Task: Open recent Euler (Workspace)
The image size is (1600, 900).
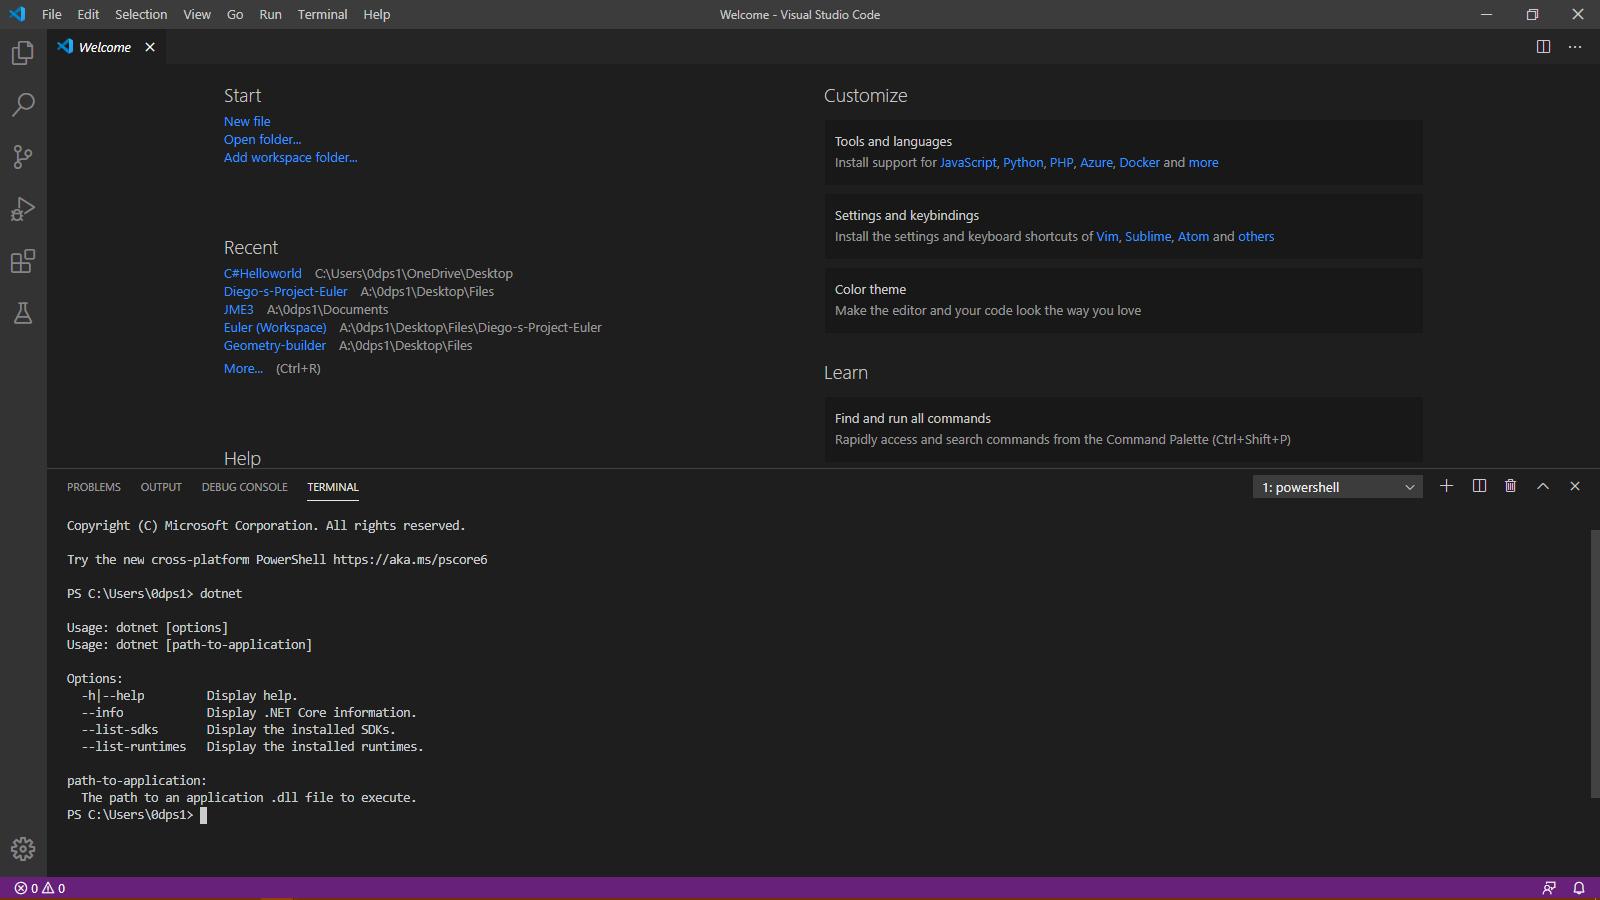Action: 275,327
